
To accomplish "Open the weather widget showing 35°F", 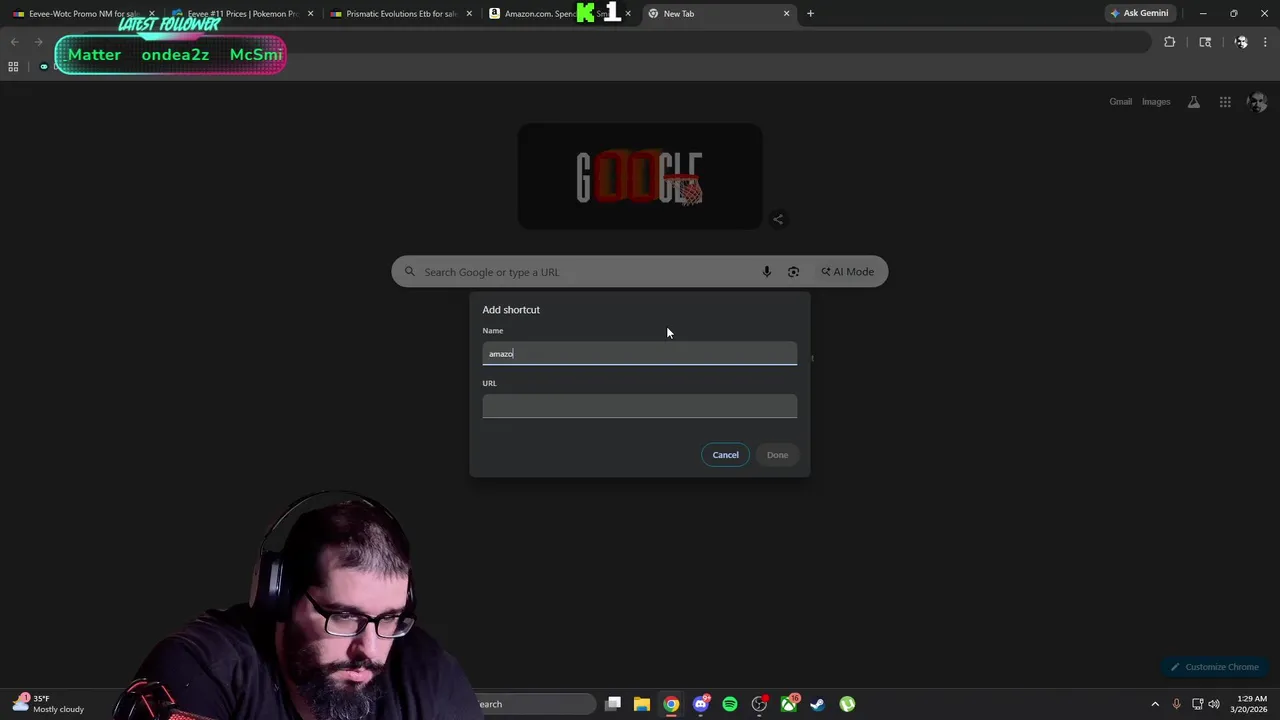I will click(x=48, y=704).
